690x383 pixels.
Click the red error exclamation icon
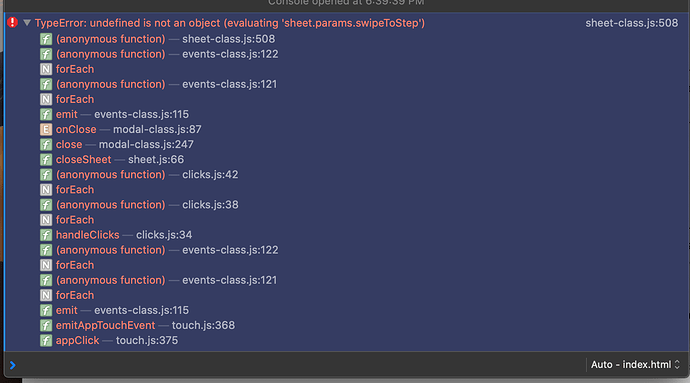[12, 22]
